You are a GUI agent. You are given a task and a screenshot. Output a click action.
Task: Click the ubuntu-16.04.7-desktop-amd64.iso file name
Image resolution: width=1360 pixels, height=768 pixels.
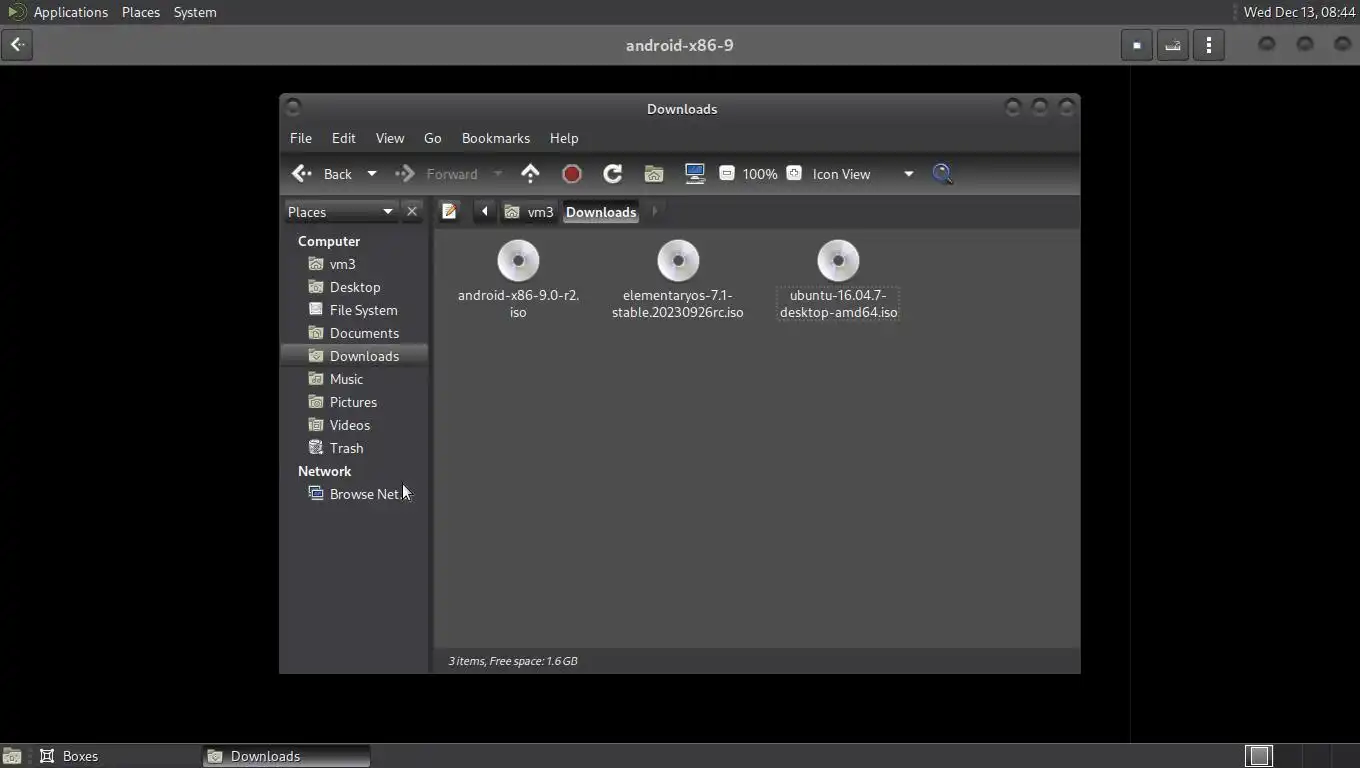[x=838, y=304]
